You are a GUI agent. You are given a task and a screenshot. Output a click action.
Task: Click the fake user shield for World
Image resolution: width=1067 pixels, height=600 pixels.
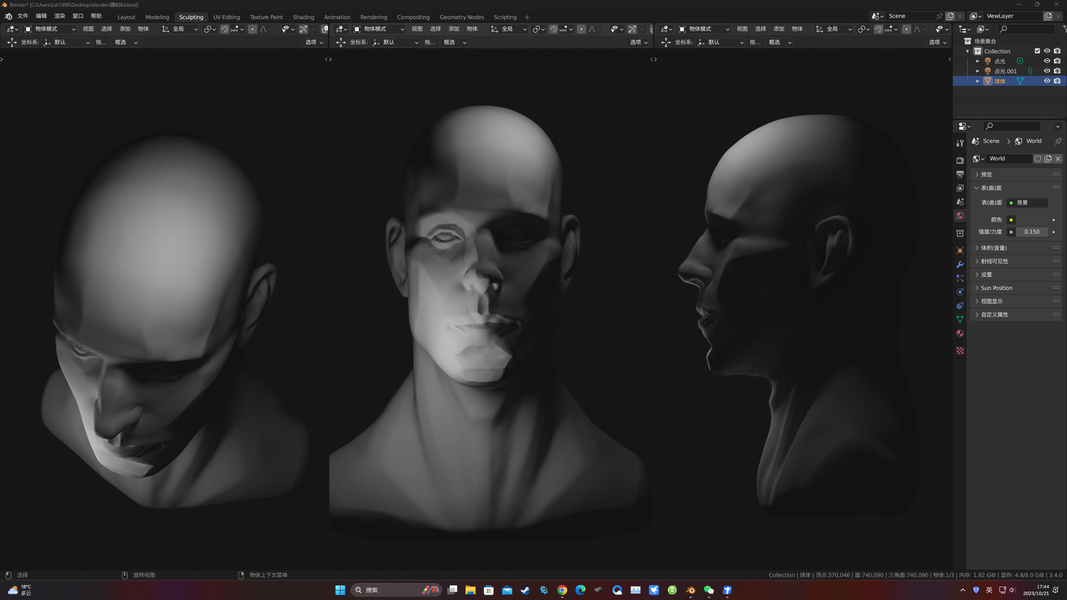point(1038,159)
